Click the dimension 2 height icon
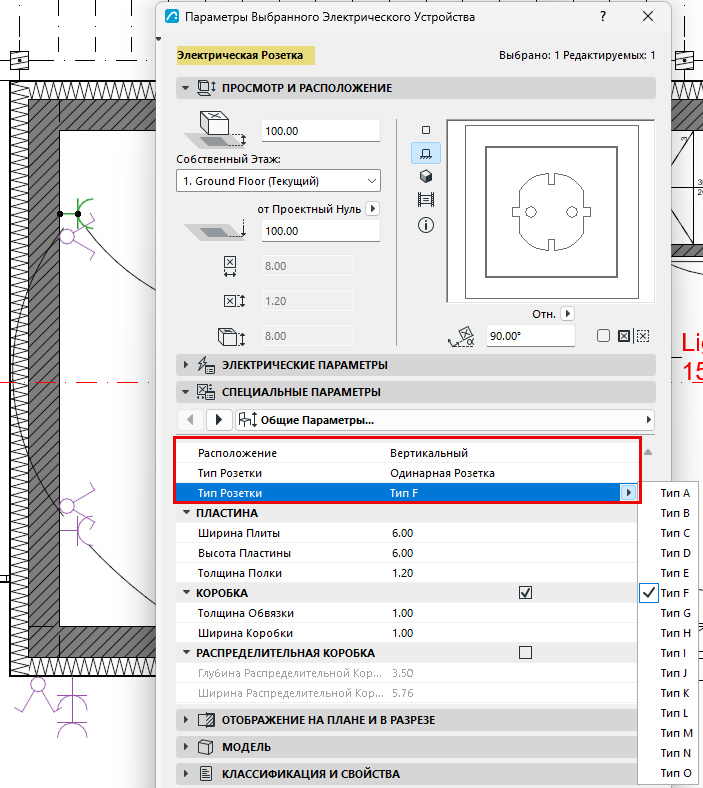The image size is (703, 788). [x=234, y=301]
